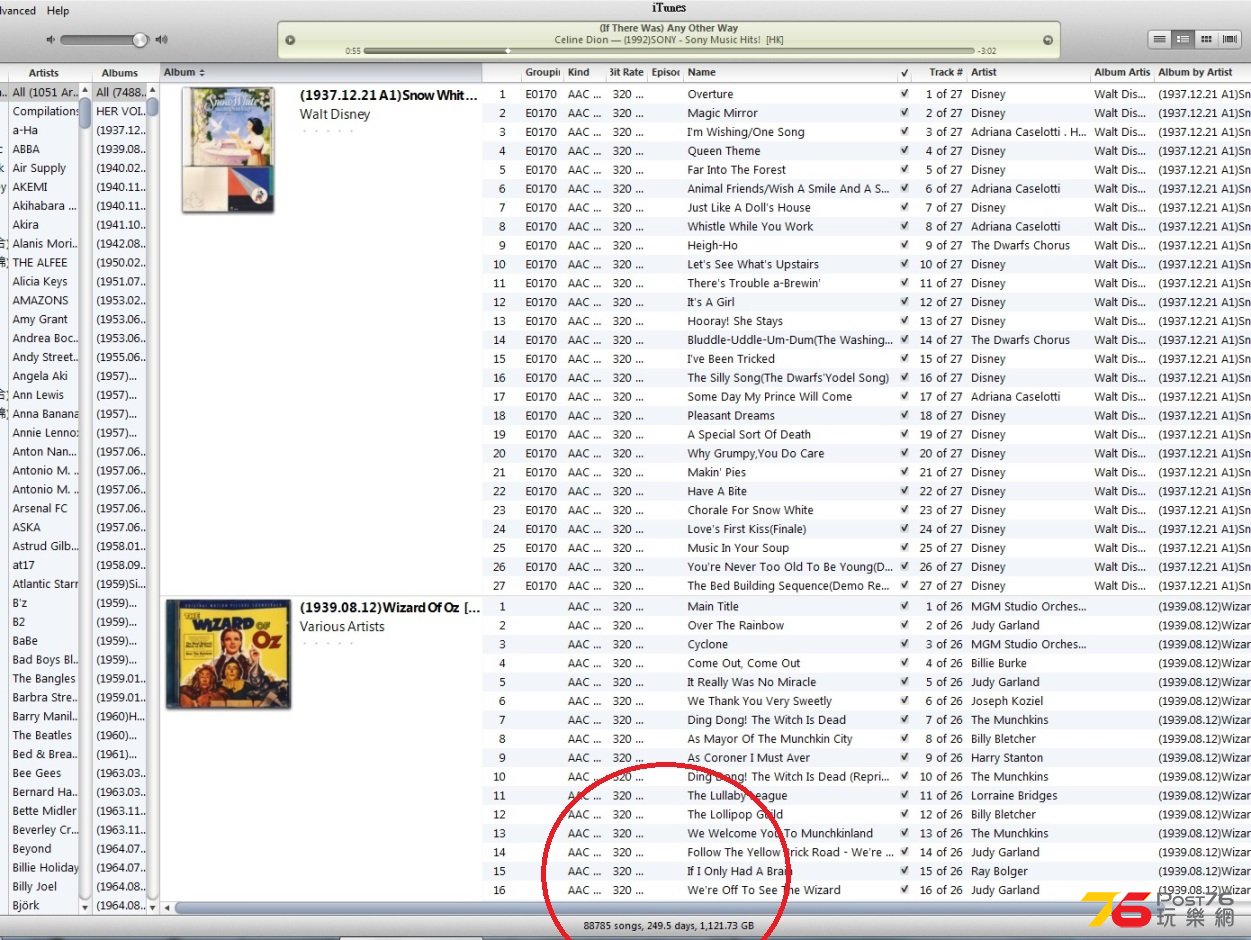Click the Albums browser column header
Image resolution: width=1251 pixels, height=940 pixels.
[120, 73]
